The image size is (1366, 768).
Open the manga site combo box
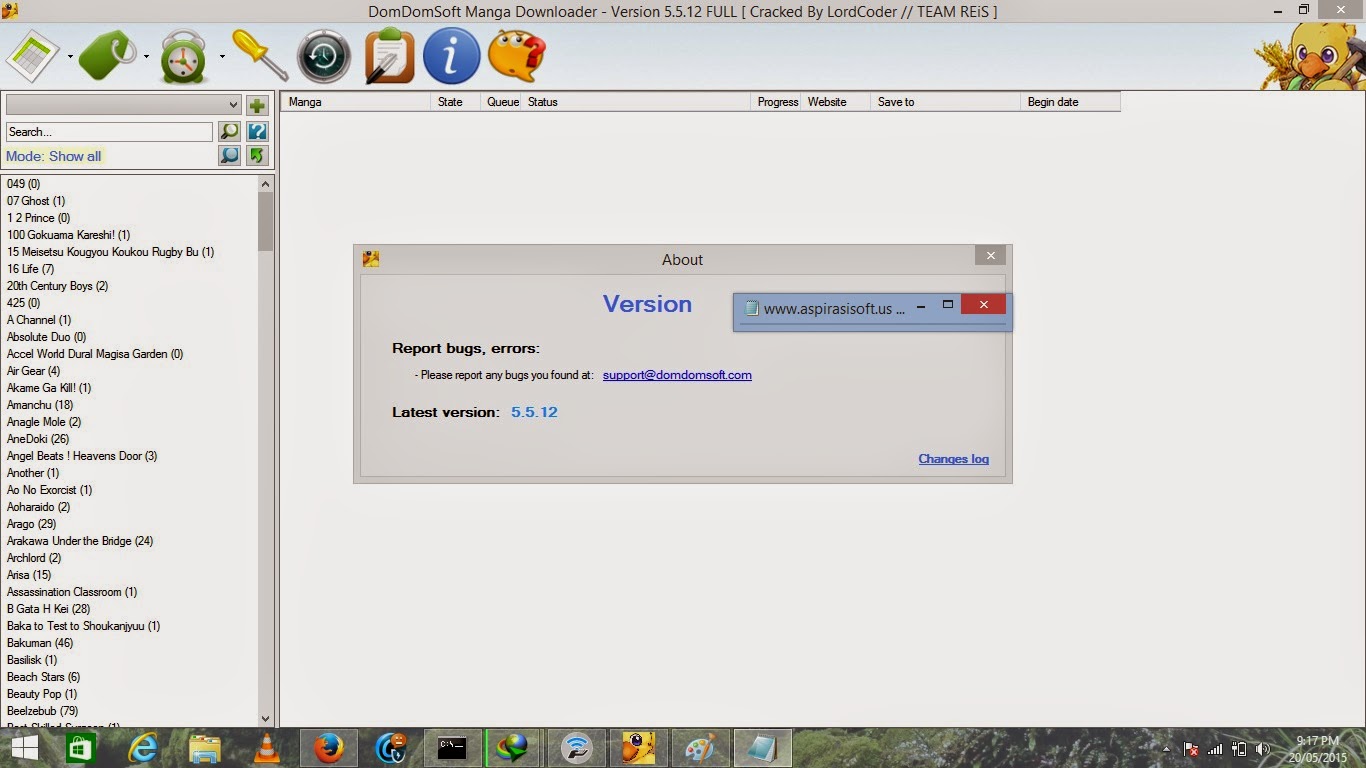pyautogui.click(x=123, y=104)
